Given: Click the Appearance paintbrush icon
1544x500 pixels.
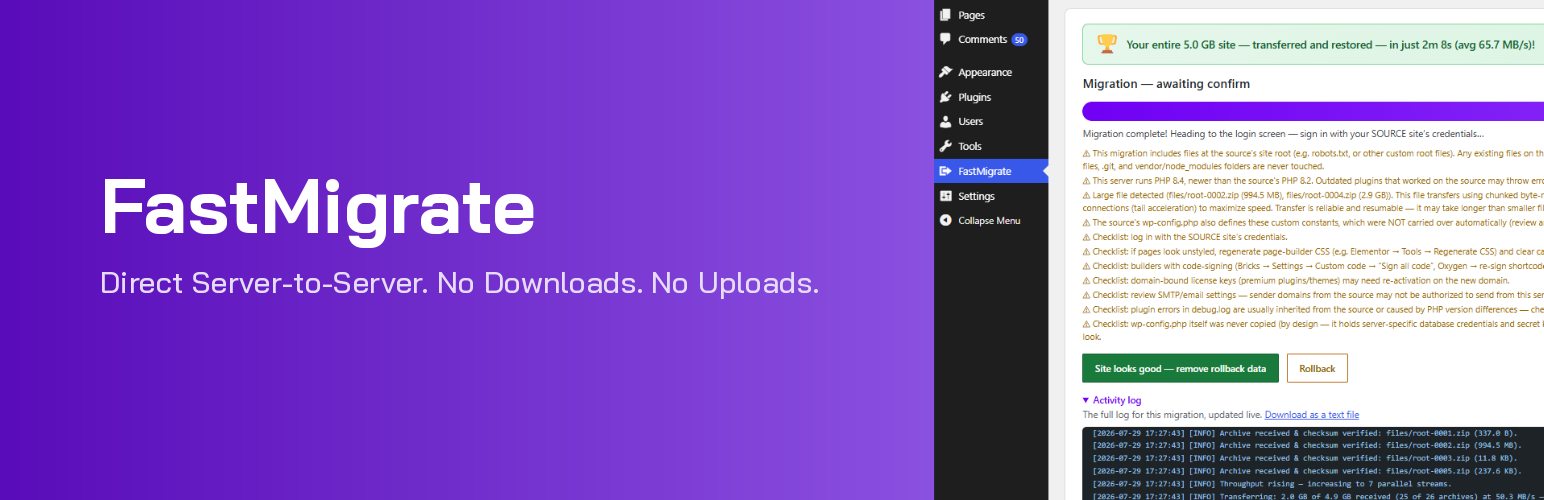Looking at the screenshot, I should 946,72.
